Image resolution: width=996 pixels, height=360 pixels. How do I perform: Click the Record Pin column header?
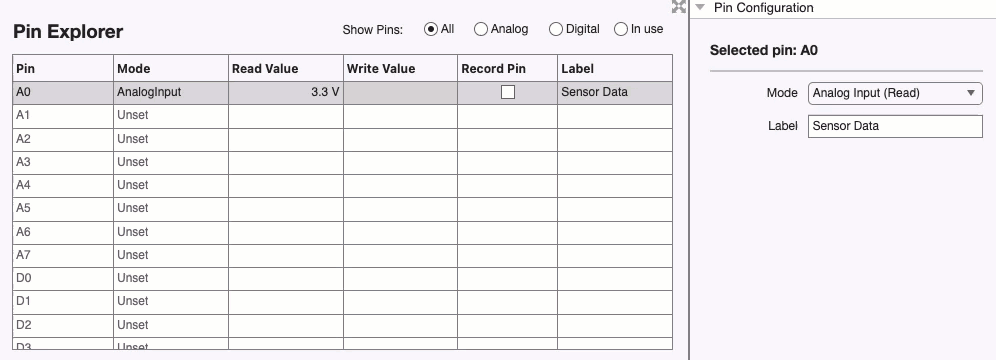508,68
